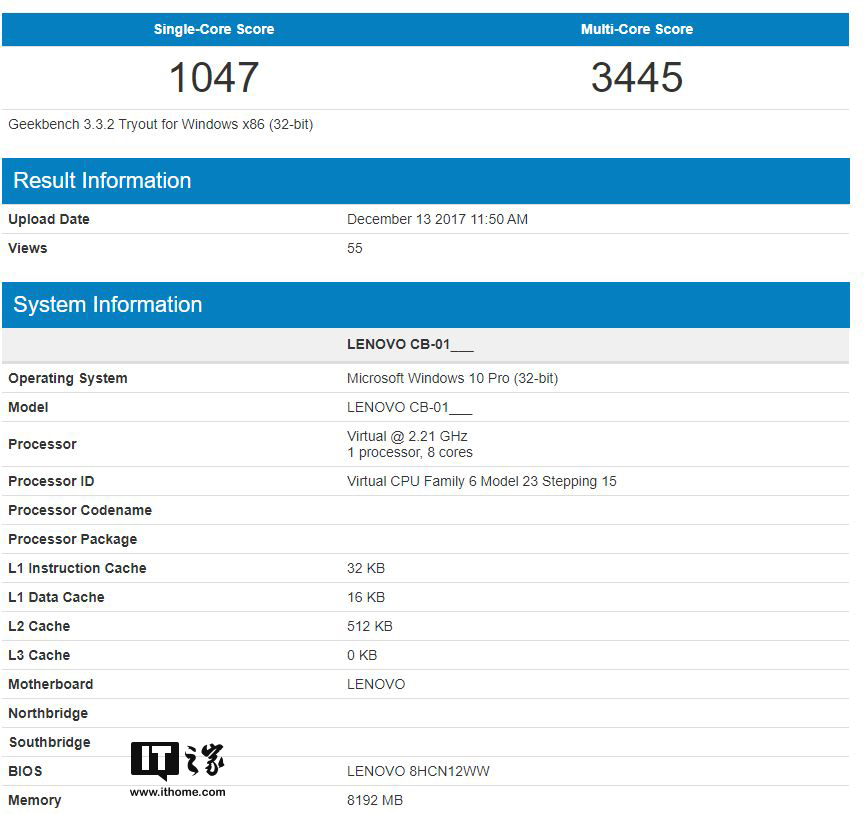Select Microsoft Windows 10 Pro (32-bit) value

tap(452, 378)
